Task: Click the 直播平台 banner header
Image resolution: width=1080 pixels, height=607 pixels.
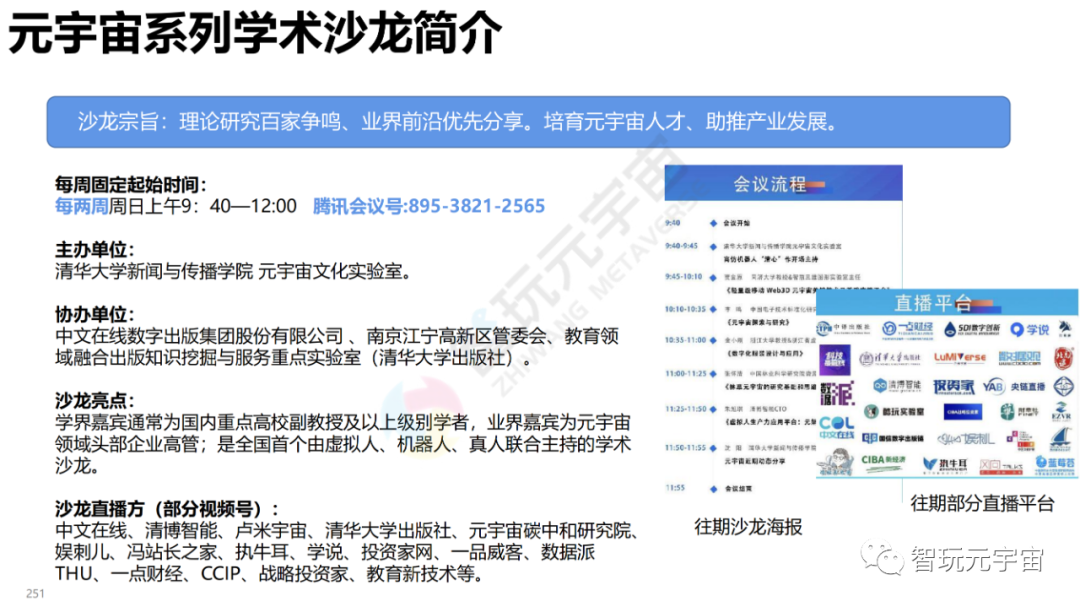Action: point(947,302)
